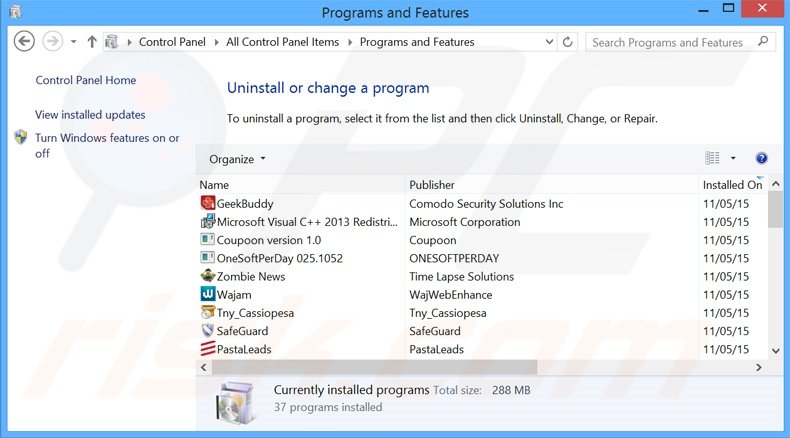Open Control Panel Home link
This screenshot has height=438, width=790.
click(x=86, y=80)
